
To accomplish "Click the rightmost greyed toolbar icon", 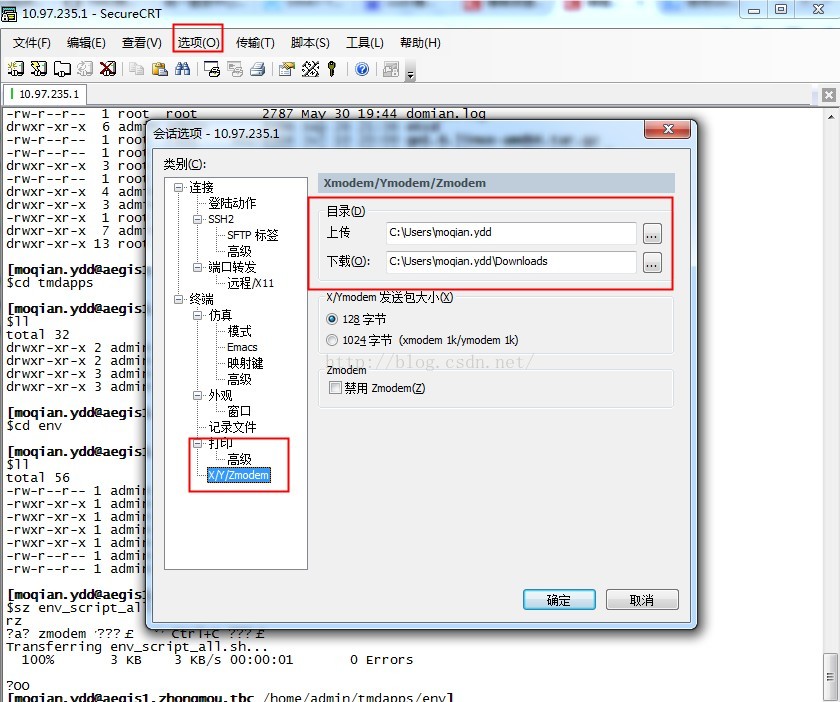I will tap(391, 69).
